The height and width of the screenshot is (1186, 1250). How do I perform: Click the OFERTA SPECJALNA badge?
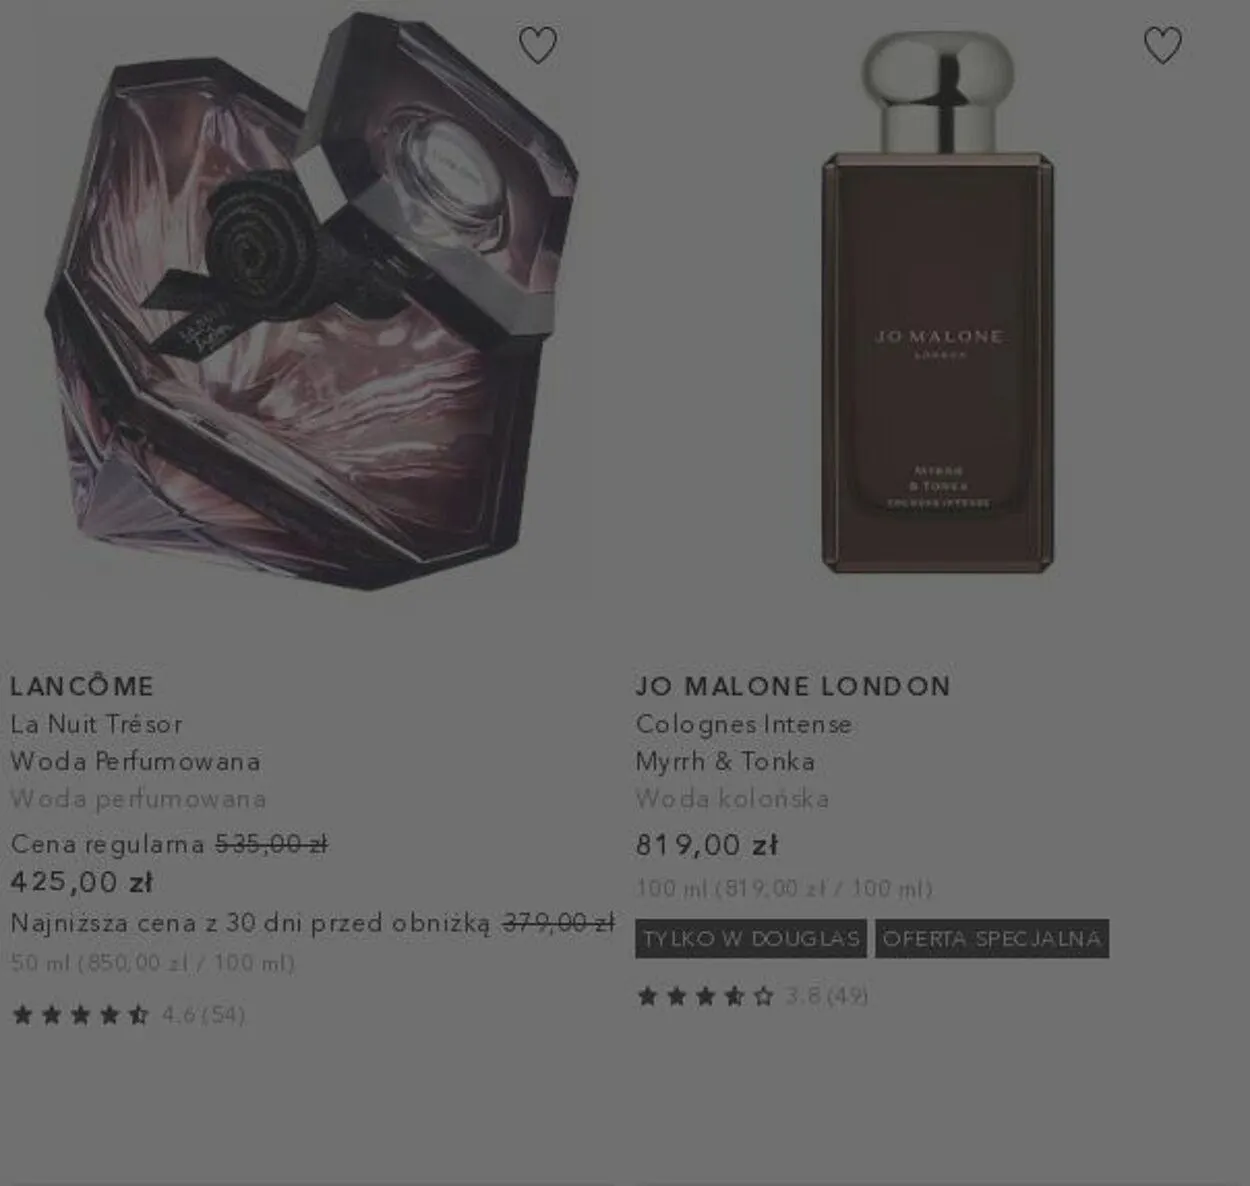pos(992,939)
